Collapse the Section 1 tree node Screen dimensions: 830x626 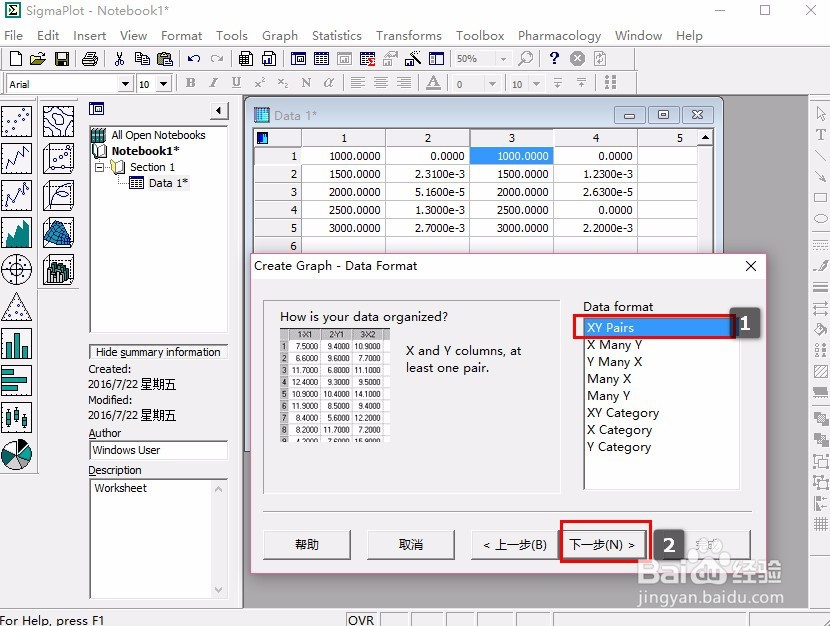[x=100, y=167]
